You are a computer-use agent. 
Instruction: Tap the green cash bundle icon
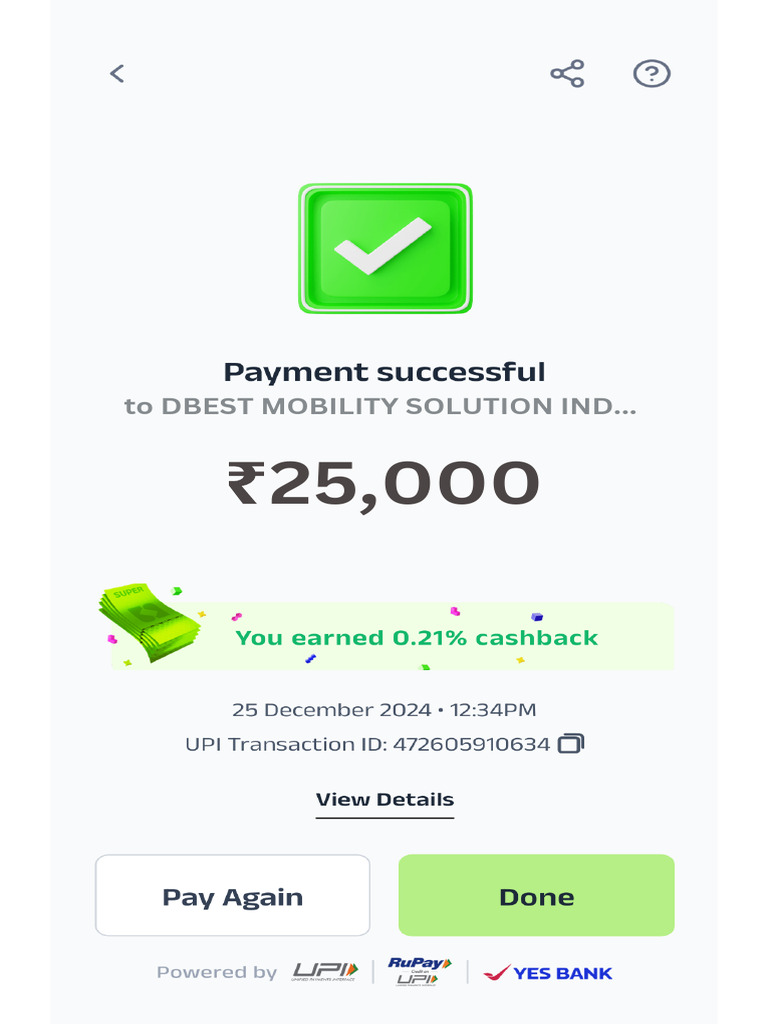pos(148,622)
